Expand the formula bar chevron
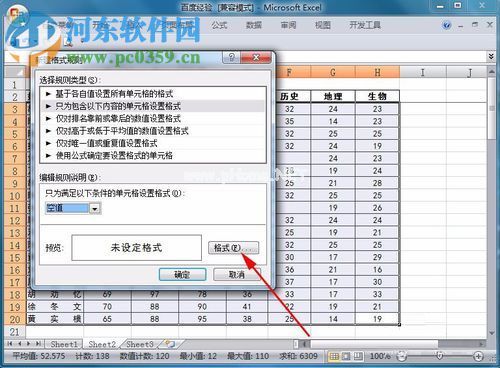 tap(491, 56)
